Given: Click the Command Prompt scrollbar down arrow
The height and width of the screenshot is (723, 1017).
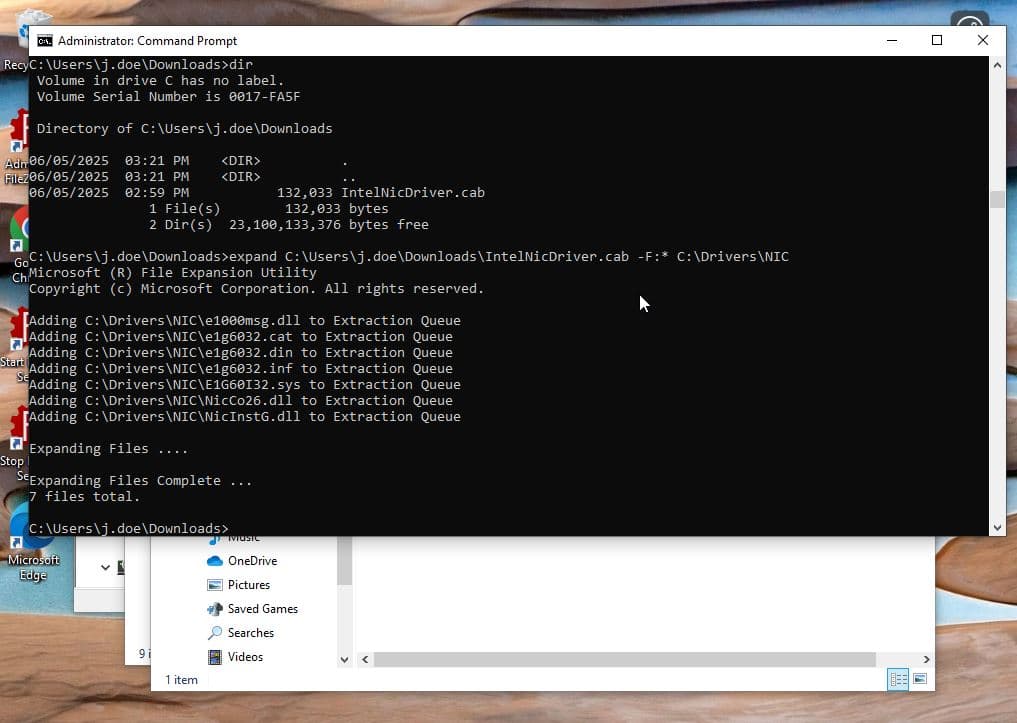Looking at the screenshot, I should pyautogui.click(x=997, y=527).
